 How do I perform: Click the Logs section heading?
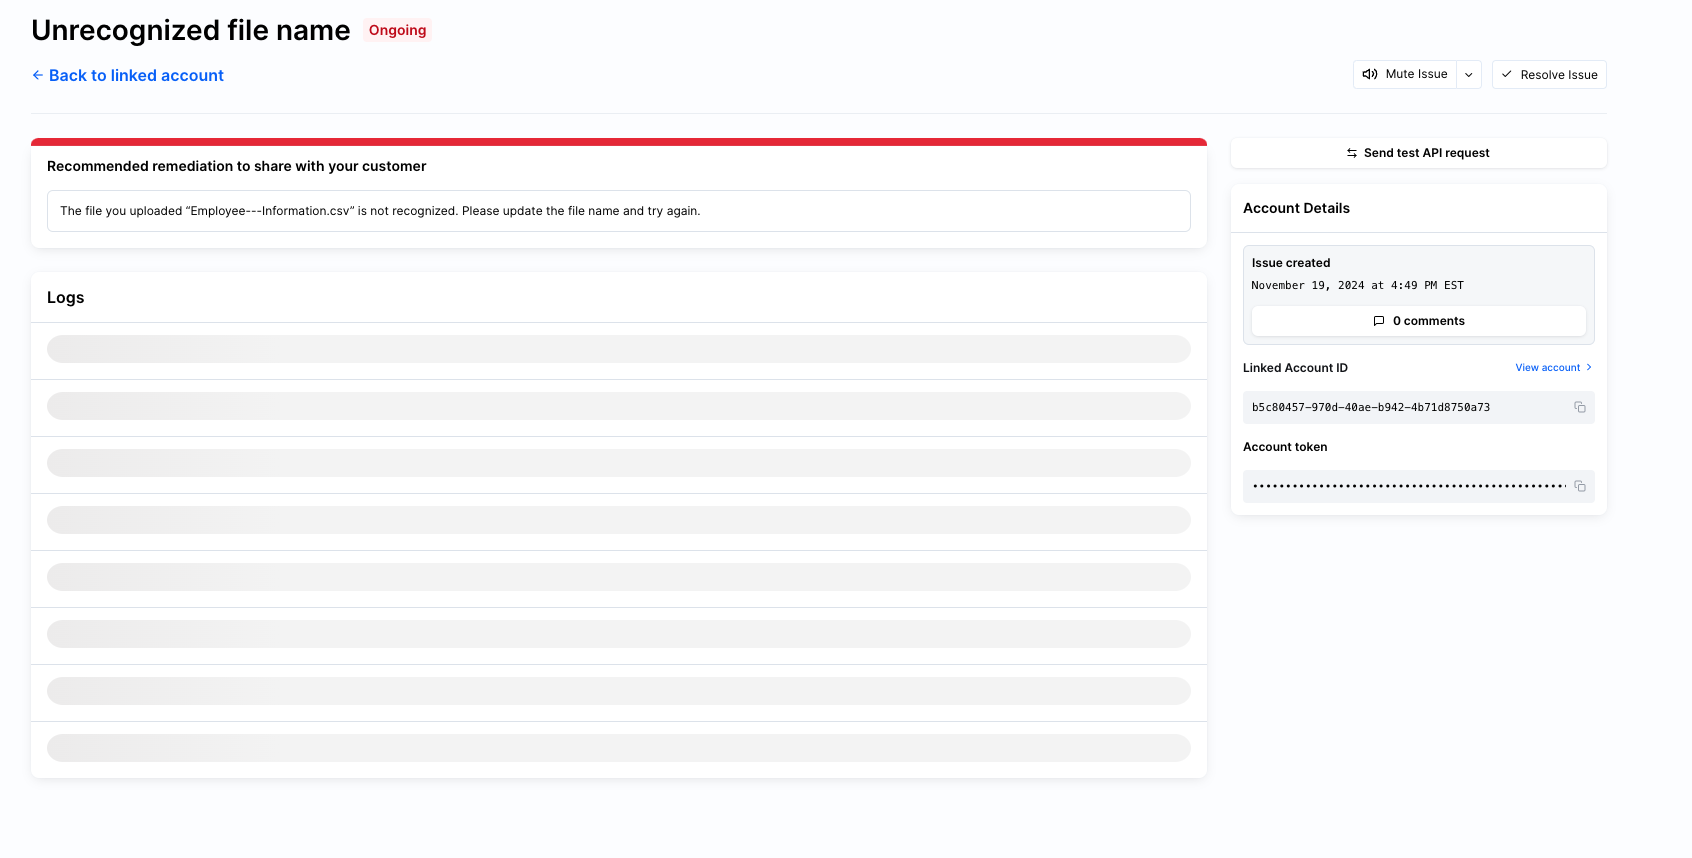pyautogui.click(x=66, y=298)
